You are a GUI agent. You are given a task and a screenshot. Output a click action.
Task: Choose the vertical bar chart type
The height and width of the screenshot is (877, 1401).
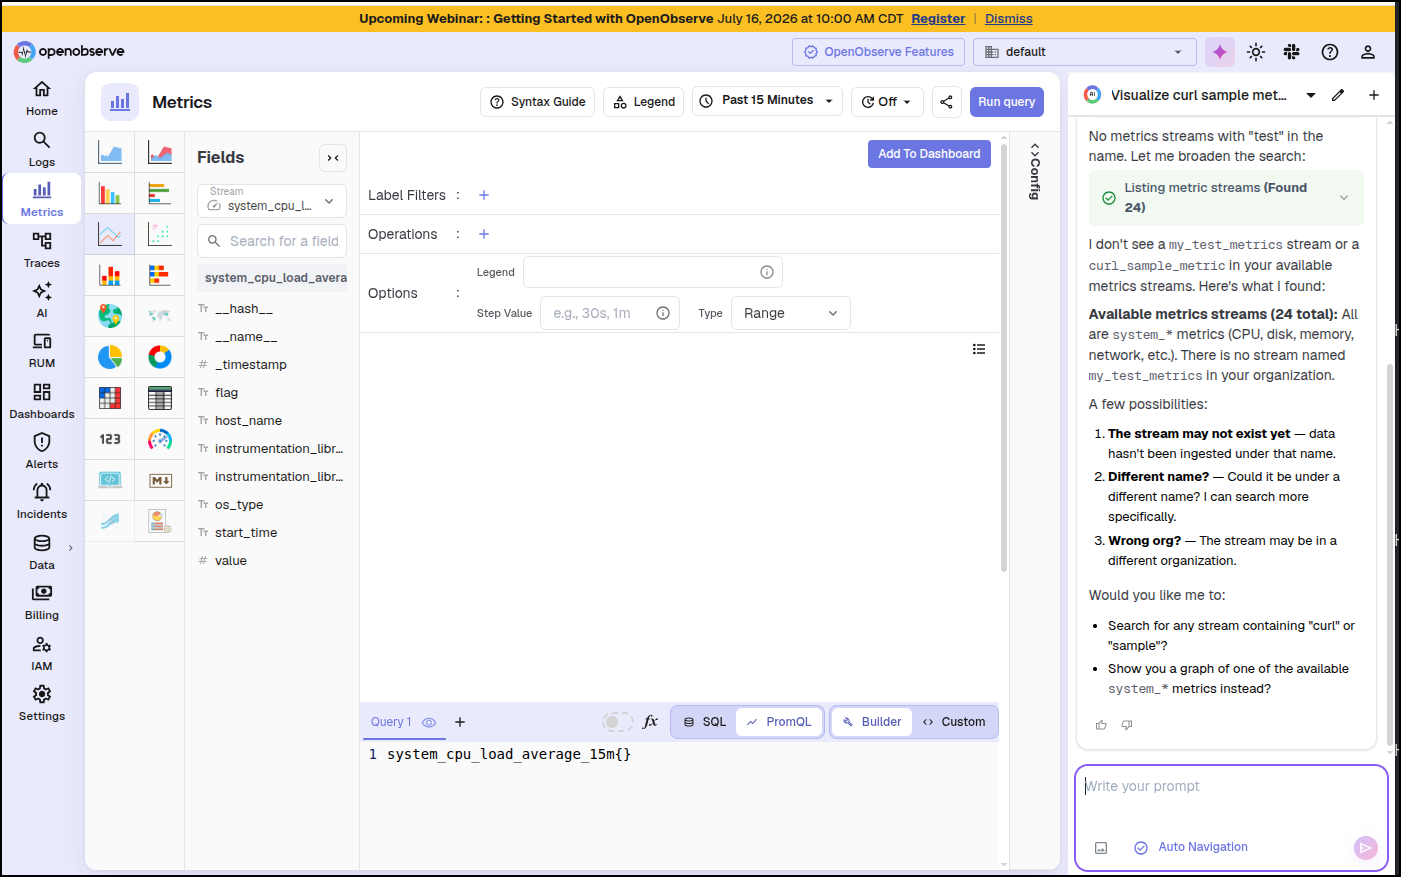pos(110,193)
